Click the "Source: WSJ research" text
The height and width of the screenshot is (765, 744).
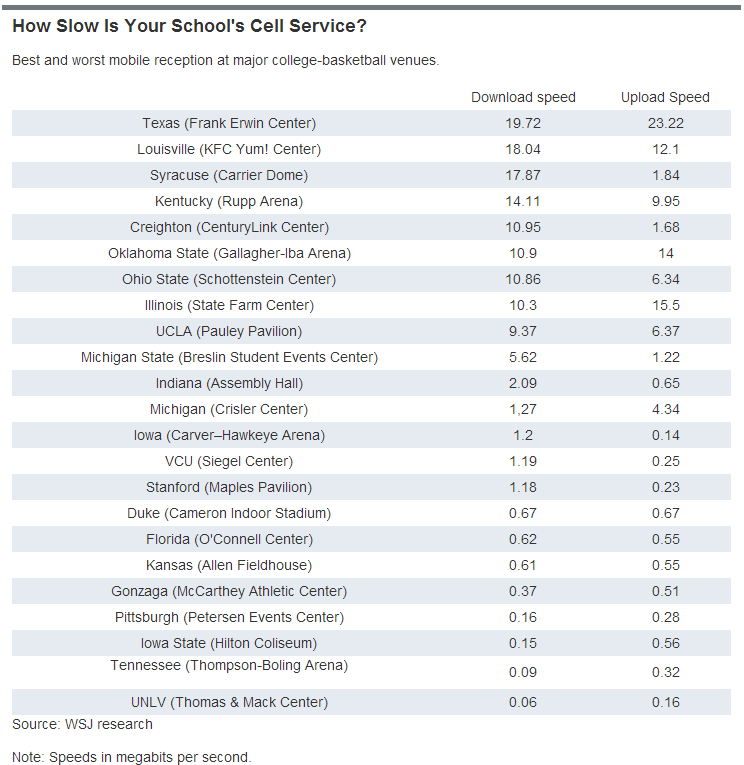point(82,724)
